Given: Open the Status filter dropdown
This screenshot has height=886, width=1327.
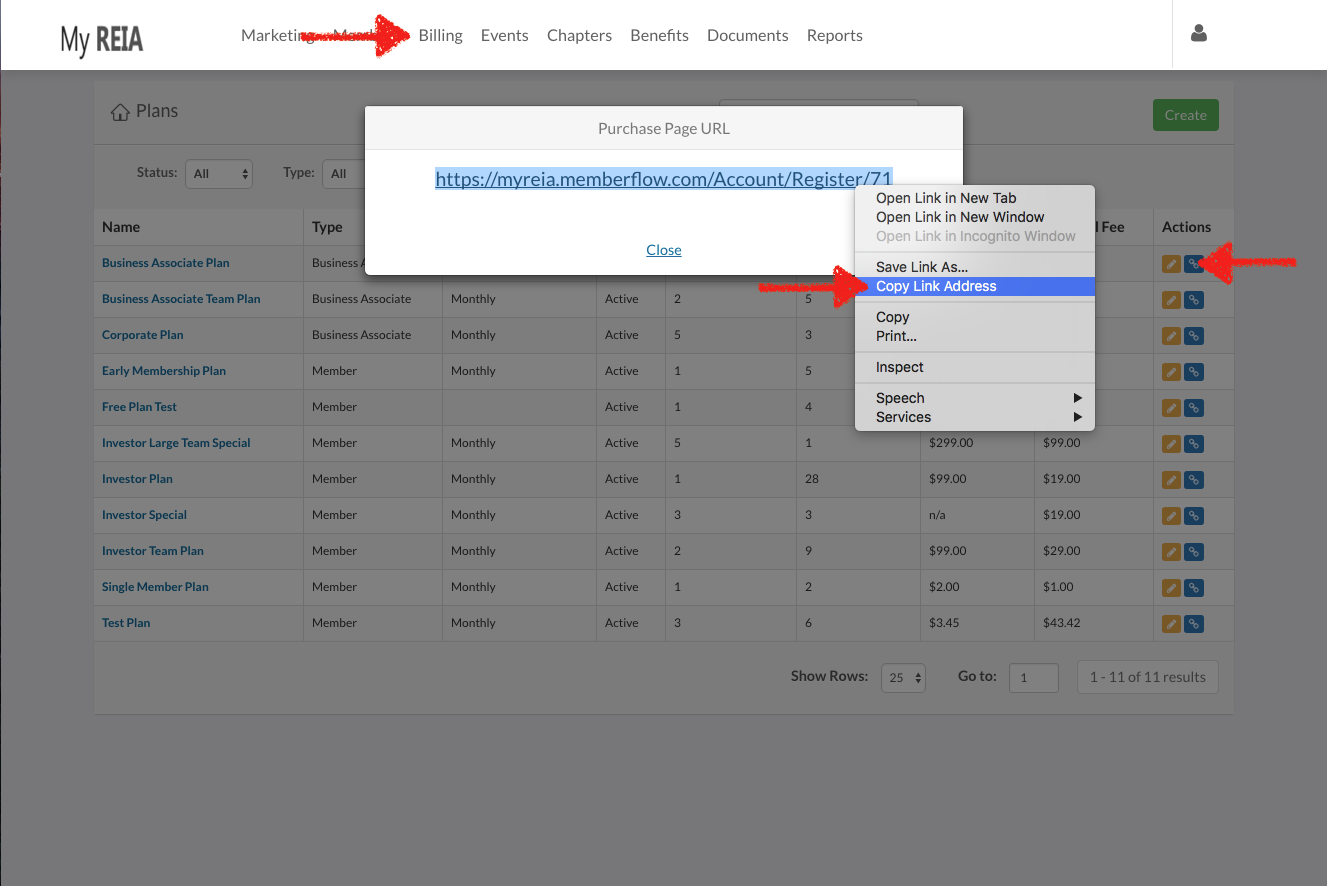Looking at the screenshot, I should (x=219, y=173).
